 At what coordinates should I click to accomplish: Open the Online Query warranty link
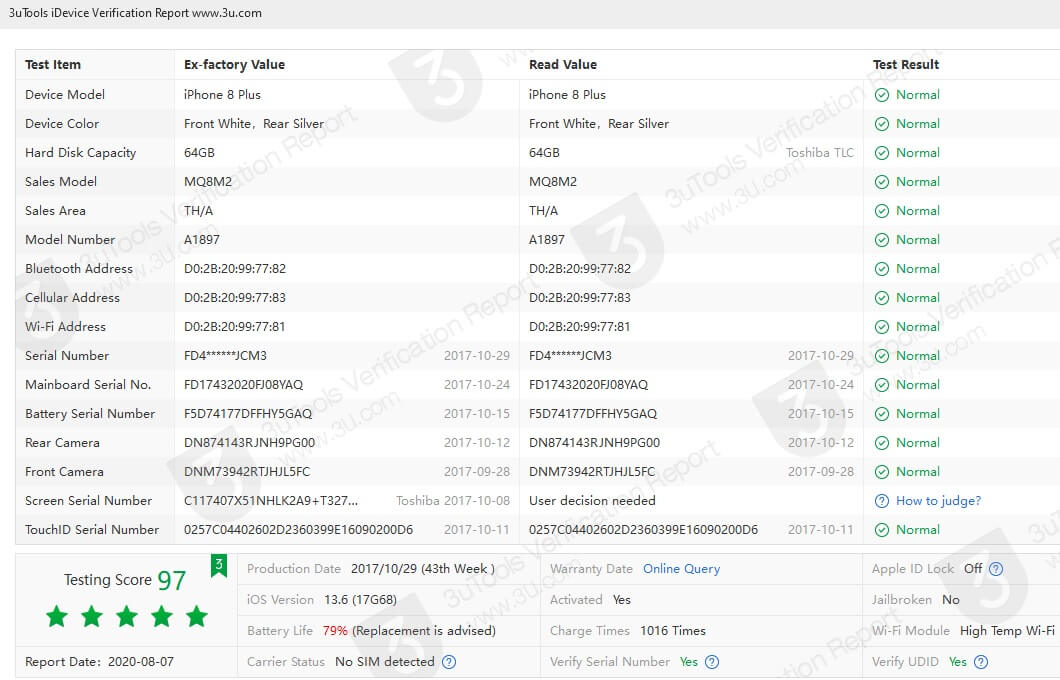point(681,569)
